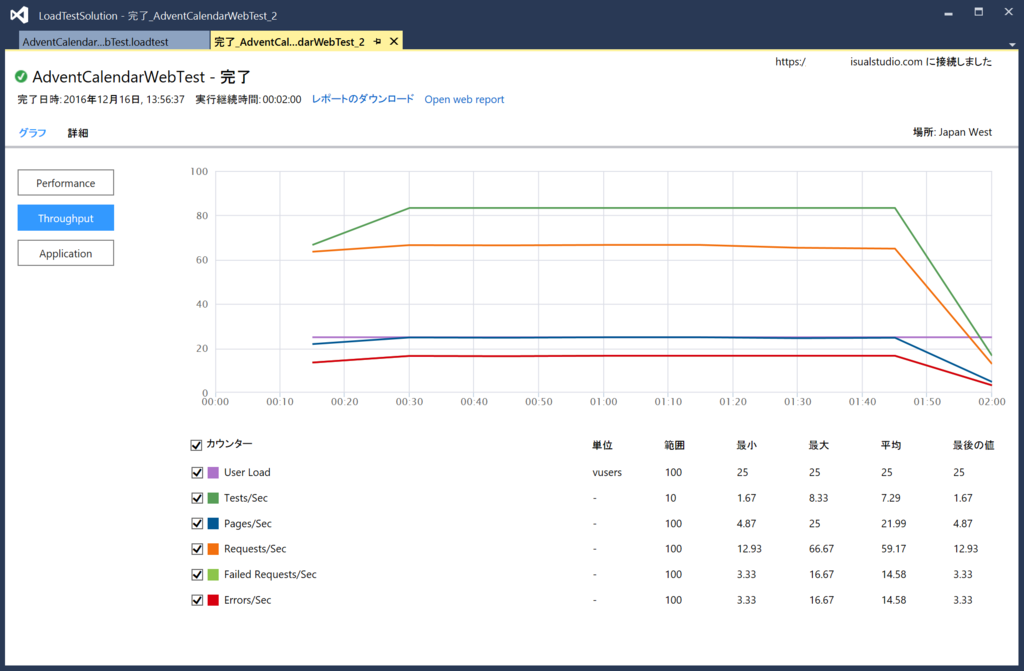Viewport: 1024px width, 671px height.
Task: Show the Application graph
Action: (65, 254)
